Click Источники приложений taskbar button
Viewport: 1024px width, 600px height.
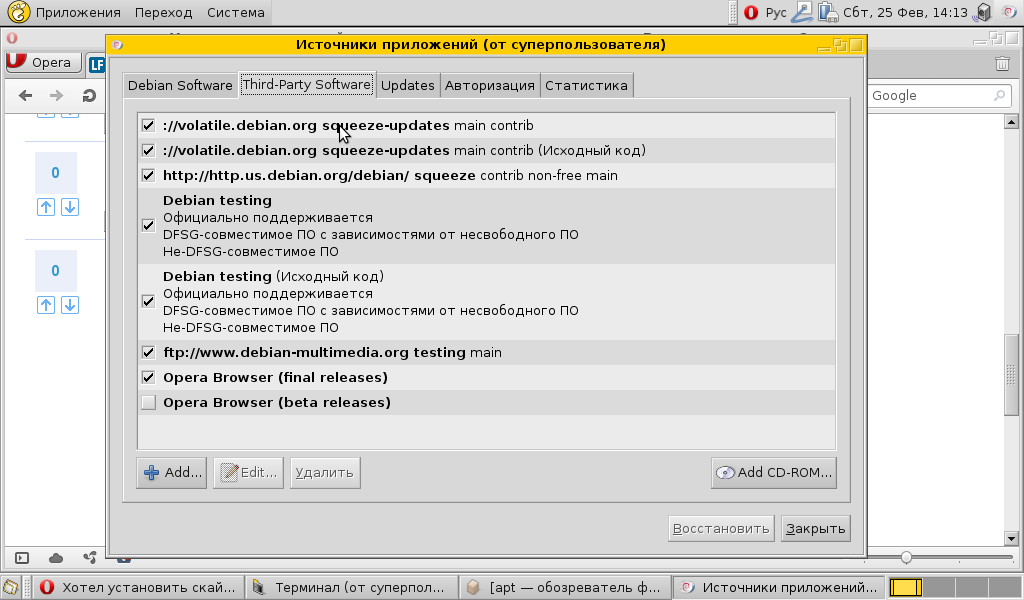[x=778, y=588]
